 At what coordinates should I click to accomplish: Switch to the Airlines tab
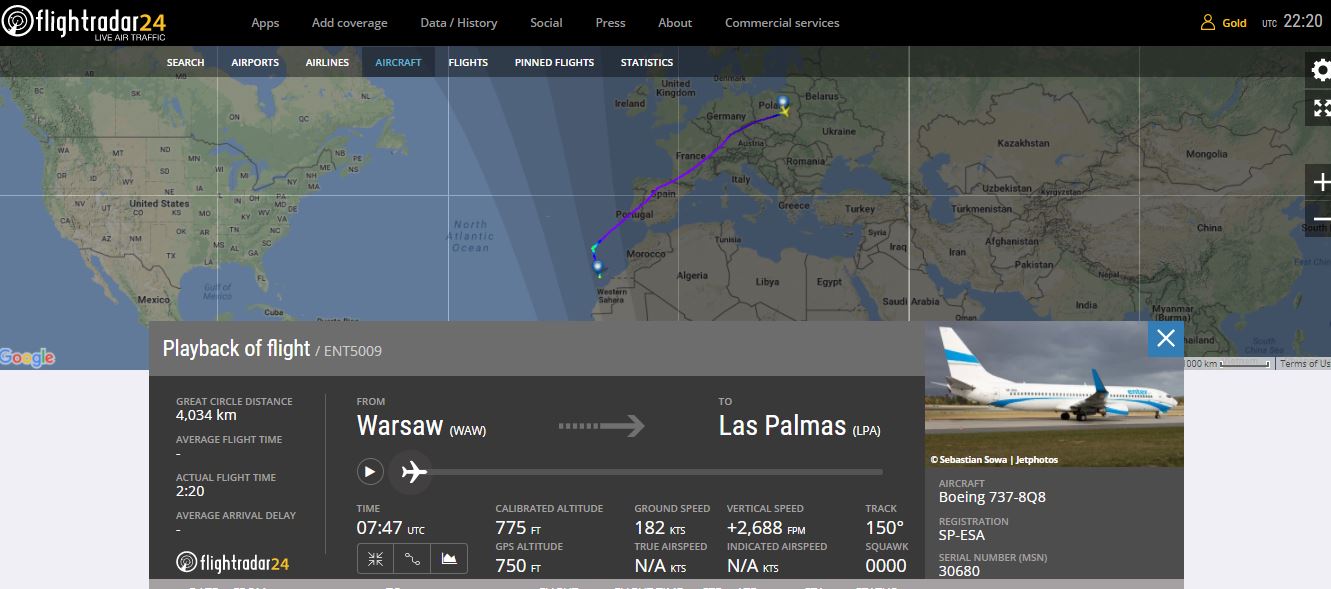(x=327, y=62)
